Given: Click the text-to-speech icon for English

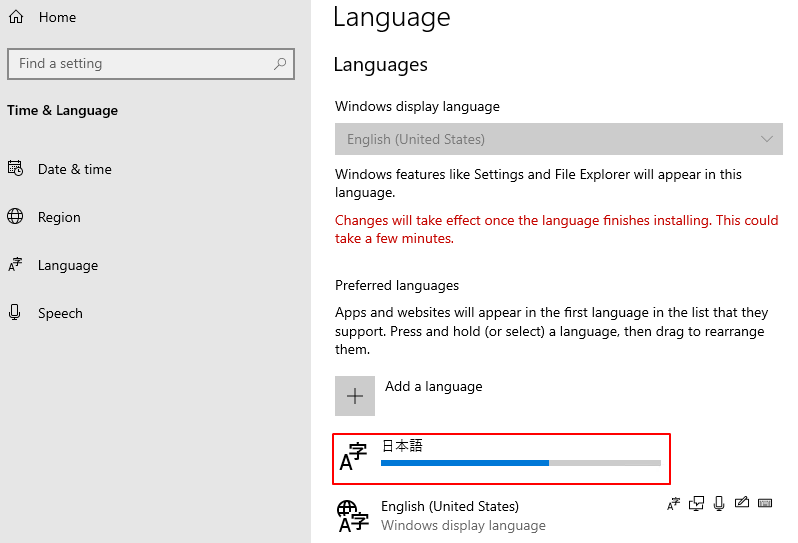Looking at the screenshot, I should point(697,503).
